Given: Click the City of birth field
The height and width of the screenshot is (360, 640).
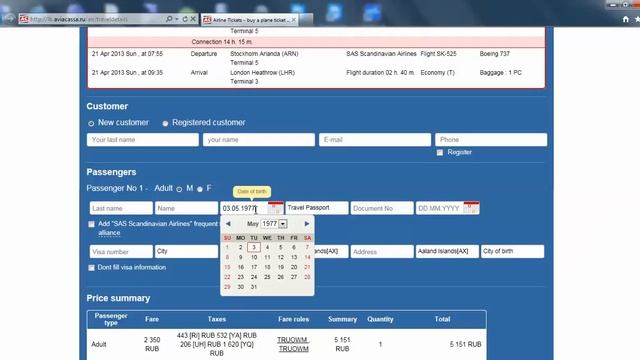Looking at the screenshot, I should click(x=513, y=251).
